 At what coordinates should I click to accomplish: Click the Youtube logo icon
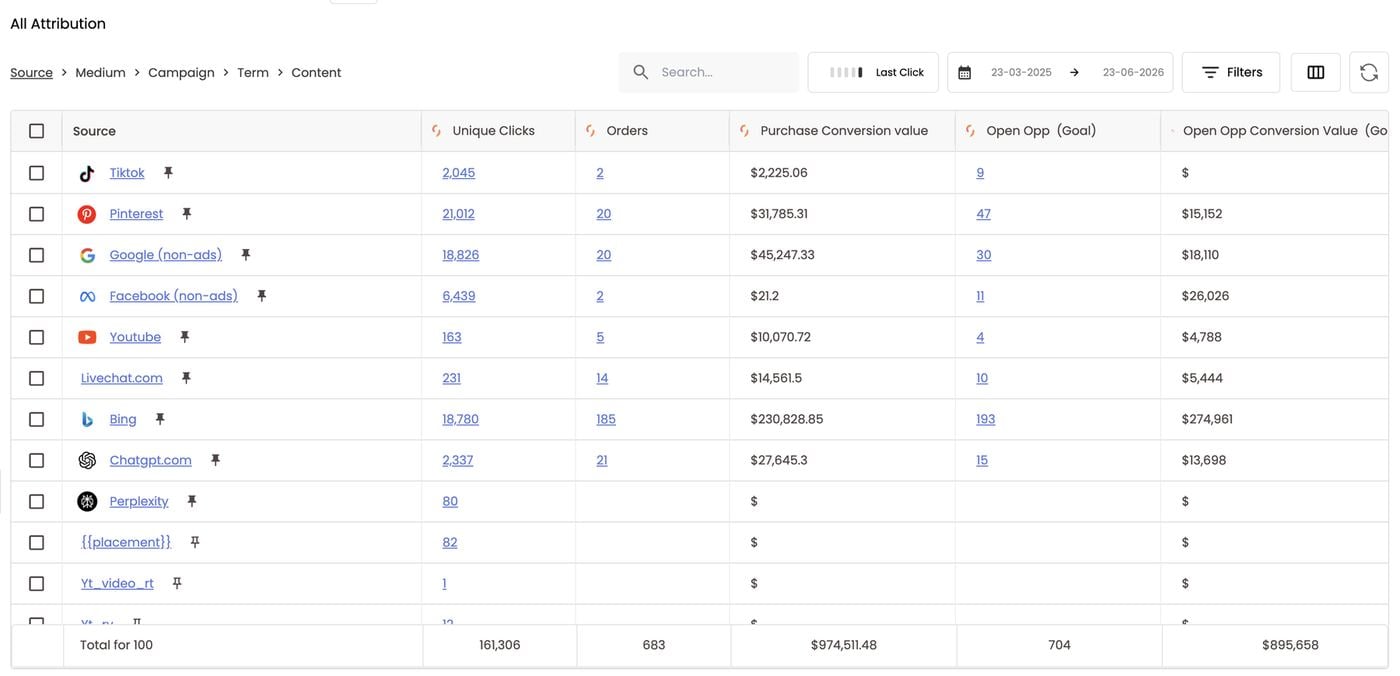coord(87,337)
